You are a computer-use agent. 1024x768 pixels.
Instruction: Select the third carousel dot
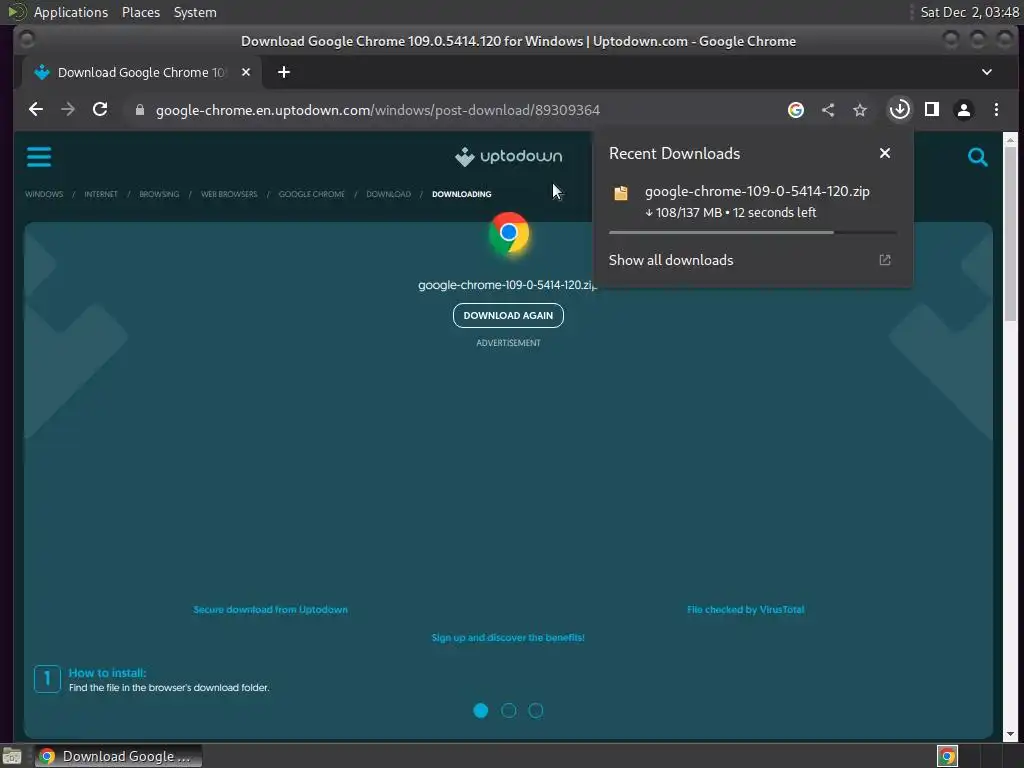point(536,711)
